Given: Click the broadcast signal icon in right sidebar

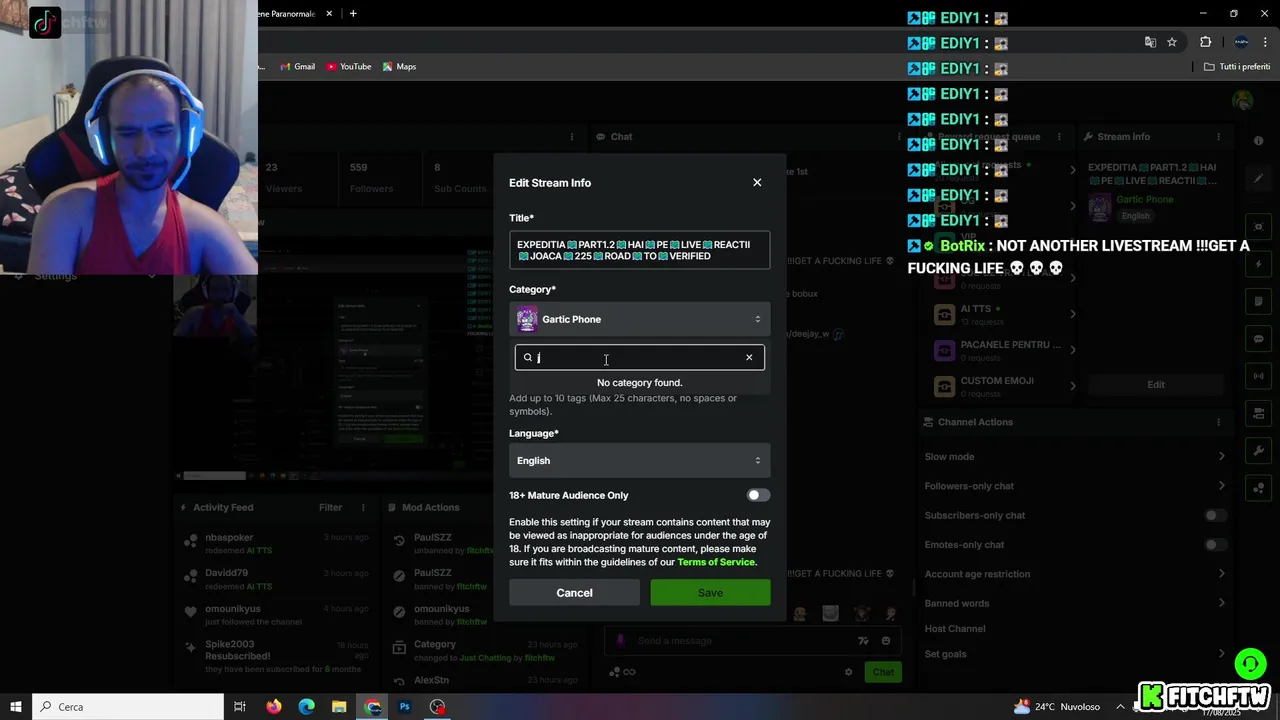Looking at the screenshot, I should [x=1259, y=376].
